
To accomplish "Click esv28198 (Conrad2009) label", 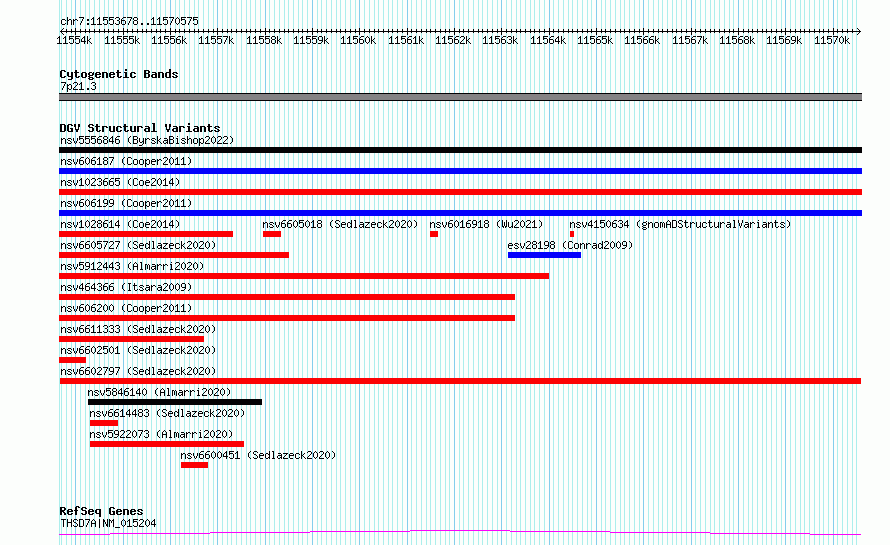I will point(570,245).
